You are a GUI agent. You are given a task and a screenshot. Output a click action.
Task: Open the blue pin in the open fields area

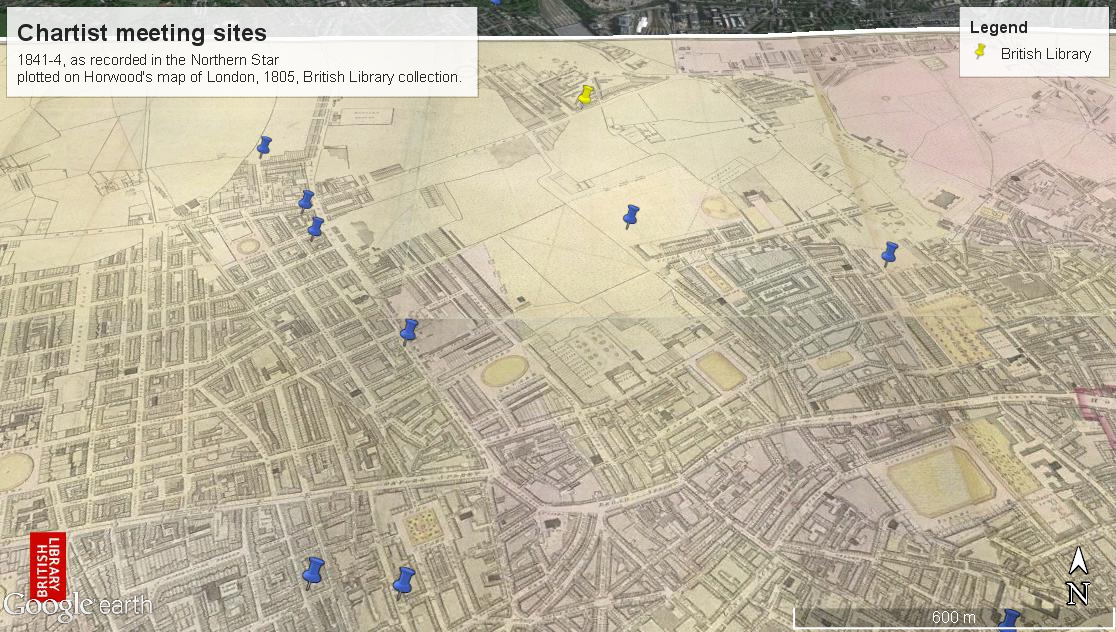pyautogui.click(x=630, y=215)
